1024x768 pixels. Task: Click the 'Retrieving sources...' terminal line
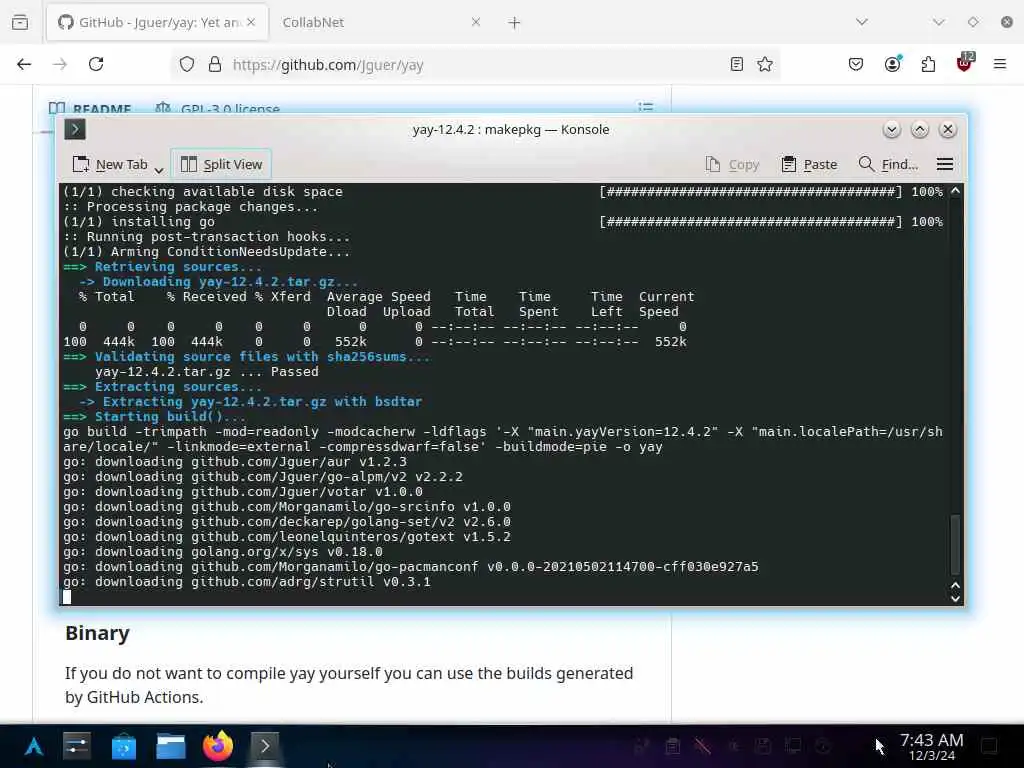pos(163,266)
